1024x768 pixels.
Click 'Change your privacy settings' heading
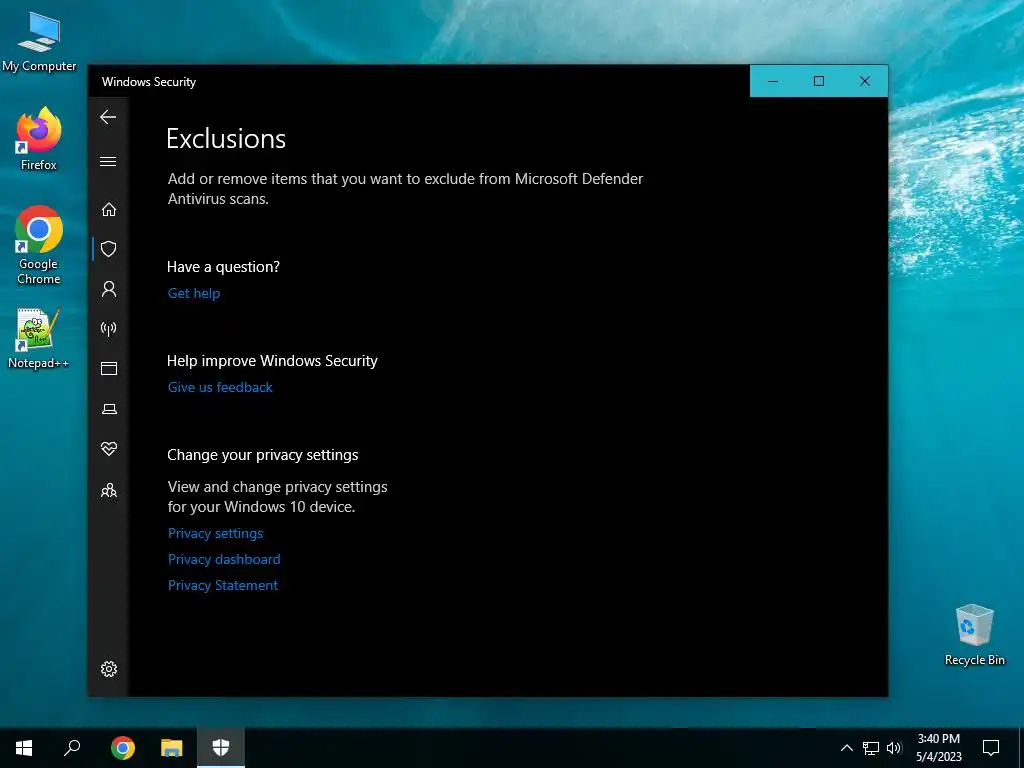[x=263, y=455]
